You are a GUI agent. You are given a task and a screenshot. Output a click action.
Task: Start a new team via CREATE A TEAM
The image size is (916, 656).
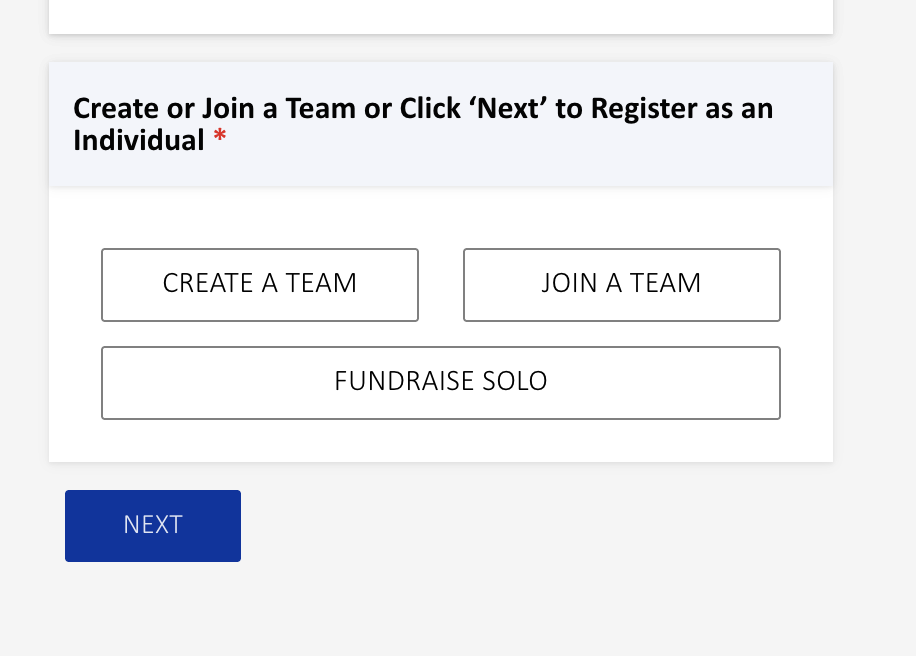pos(260,285)
